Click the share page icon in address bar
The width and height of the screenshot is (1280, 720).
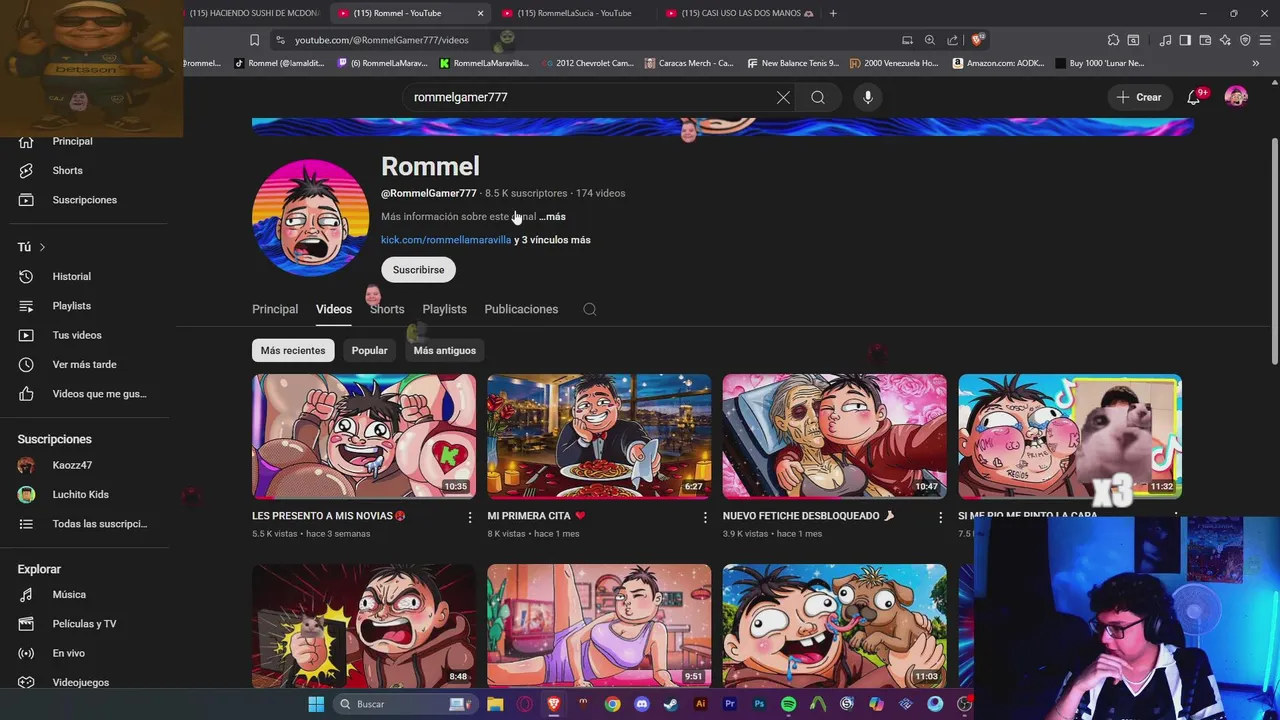click(952, 40)
